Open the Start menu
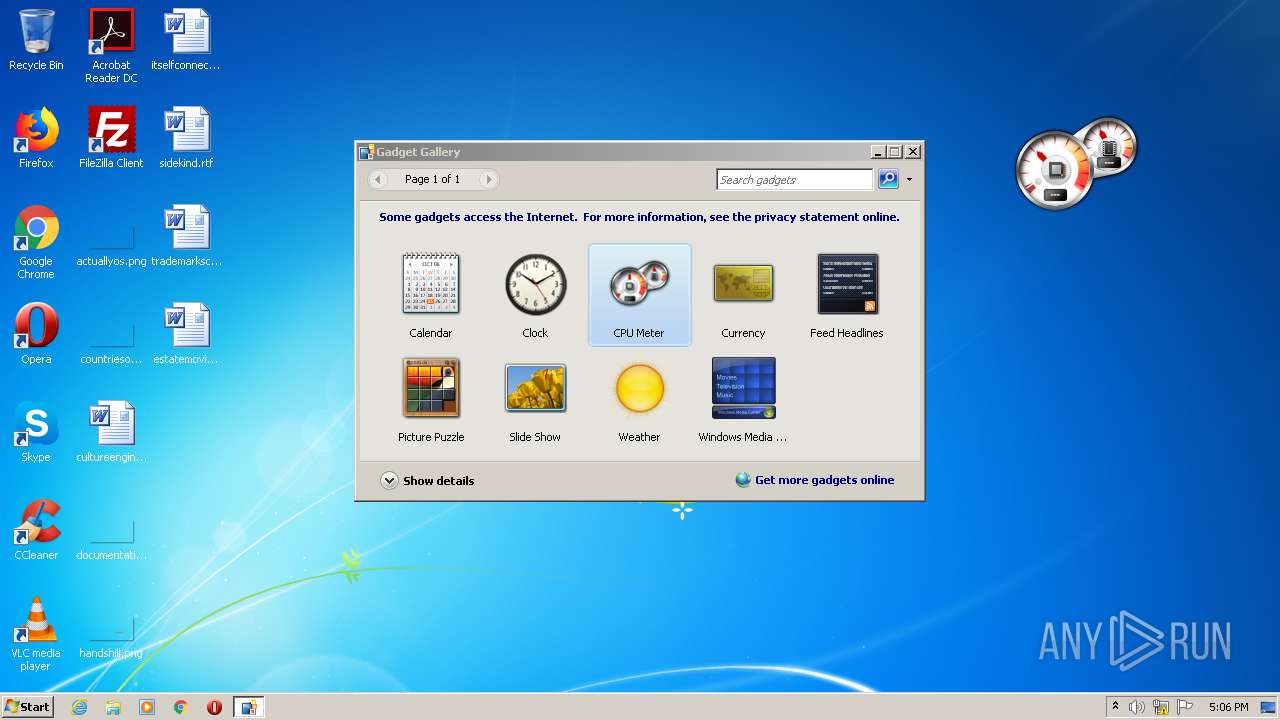This screenshot has height=720, width=1280. 28,706
